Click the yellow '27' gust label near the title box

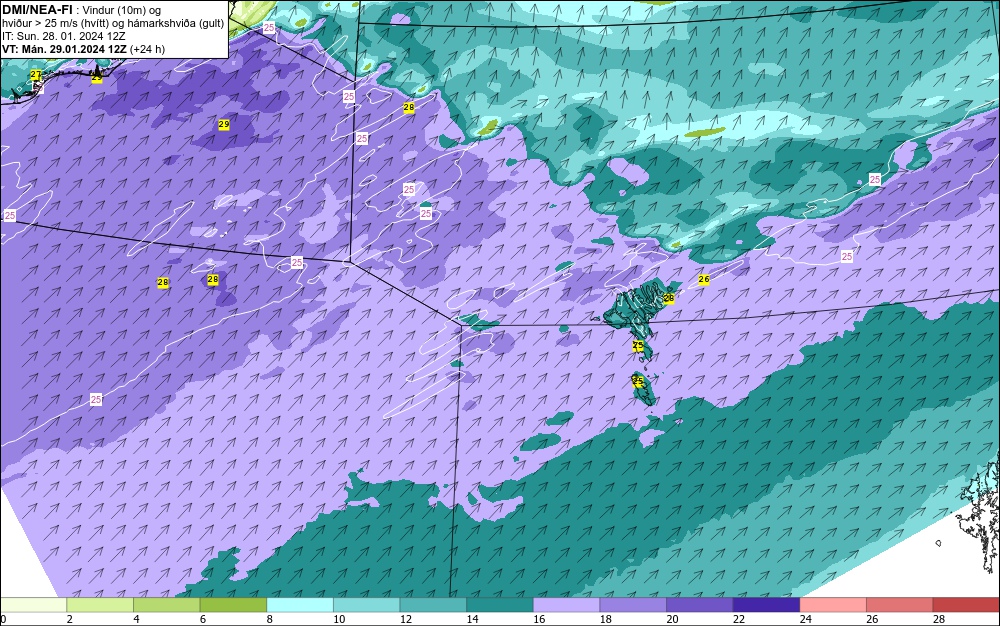coord(36,75)
